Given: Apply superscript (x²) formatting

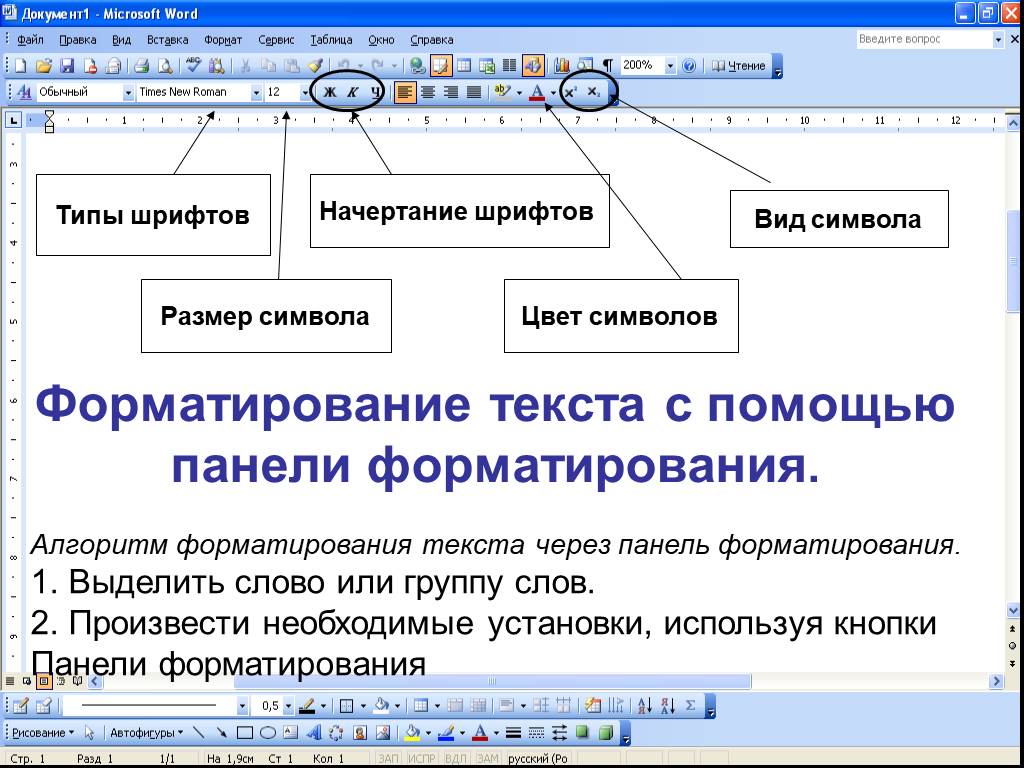Looking at the screenshot, I should [x=570, y=92].
